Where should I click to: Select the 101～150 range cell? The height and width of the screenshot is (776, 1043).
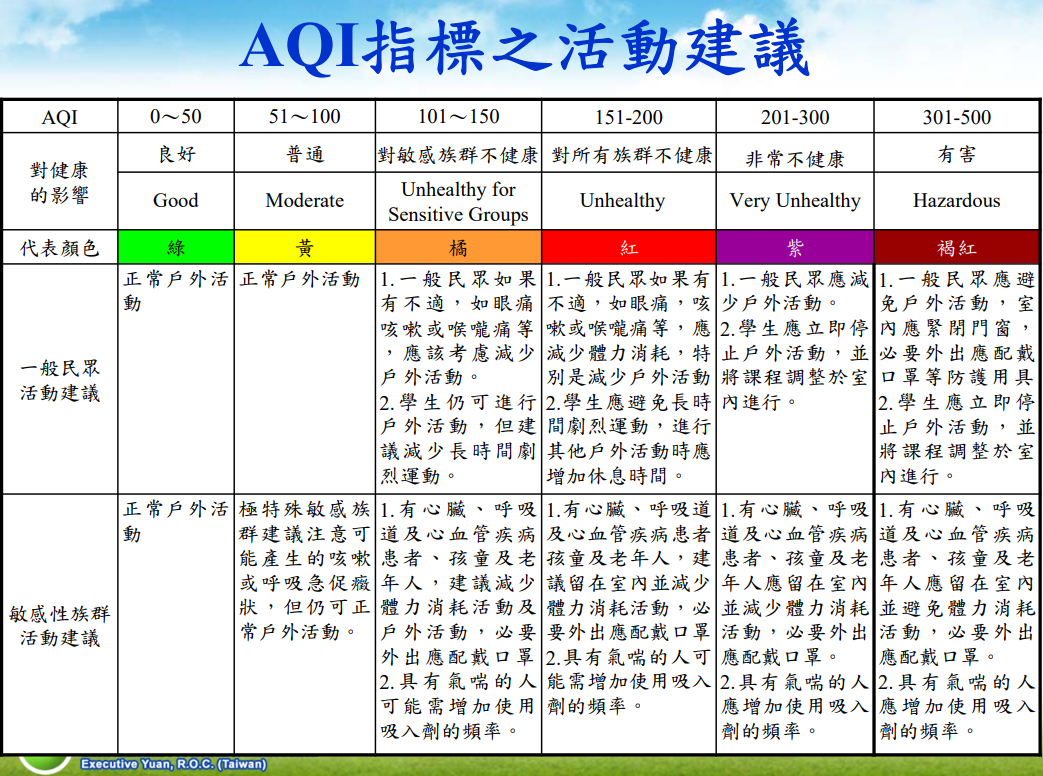pos(458,117)
